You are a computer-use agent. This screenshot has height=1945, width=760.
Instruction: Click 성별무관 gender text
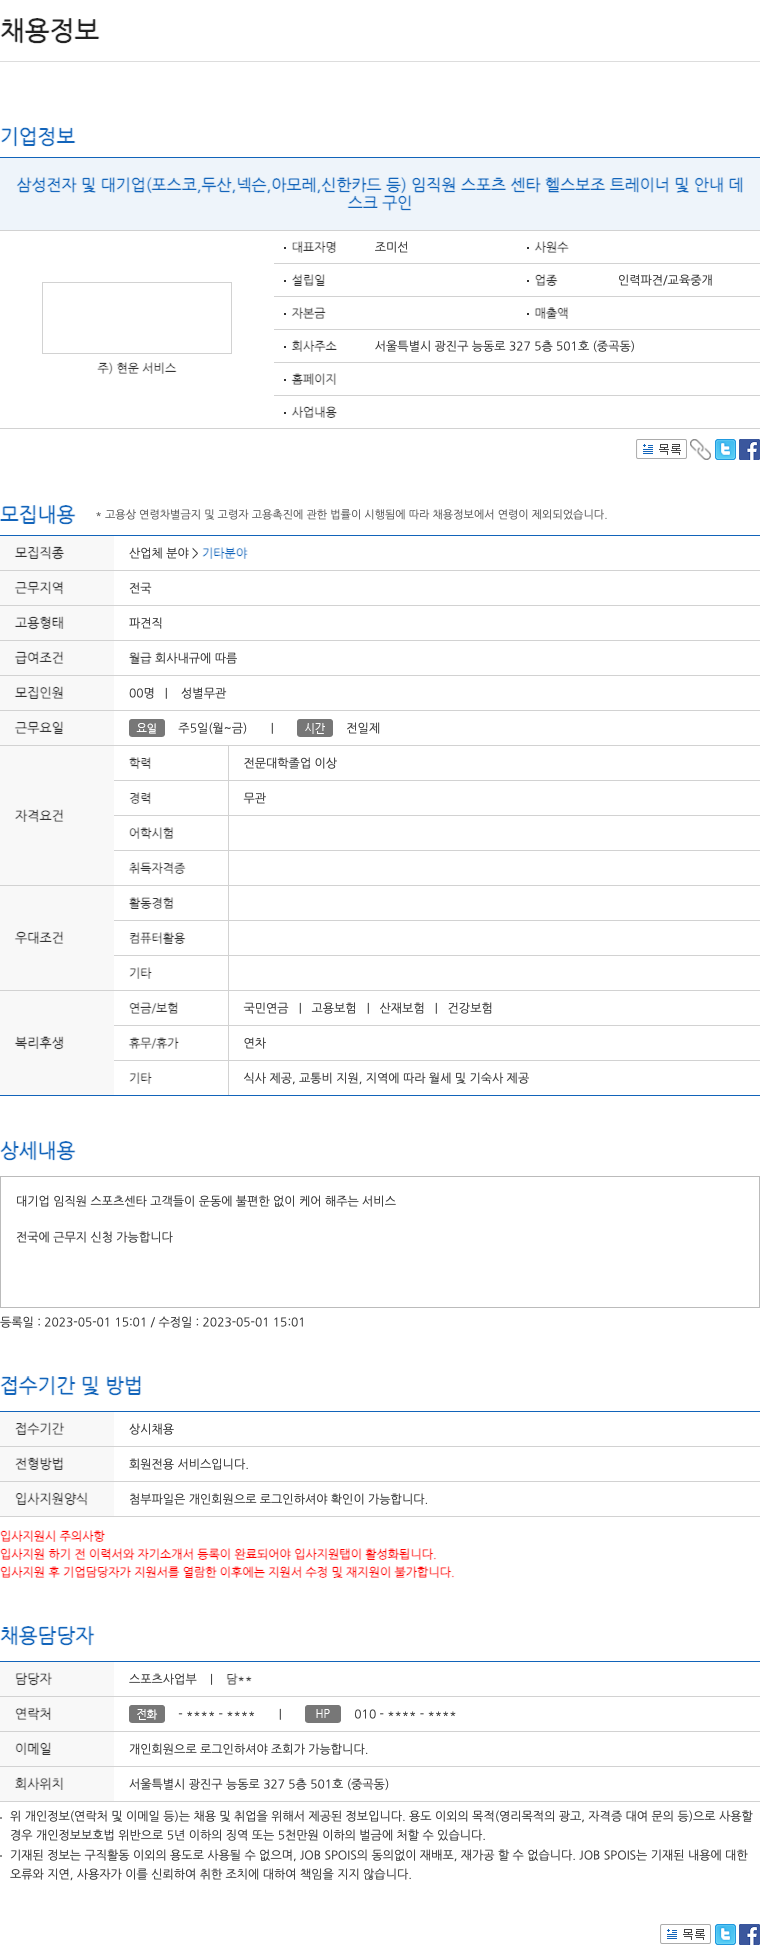click(x=203, y=693)
